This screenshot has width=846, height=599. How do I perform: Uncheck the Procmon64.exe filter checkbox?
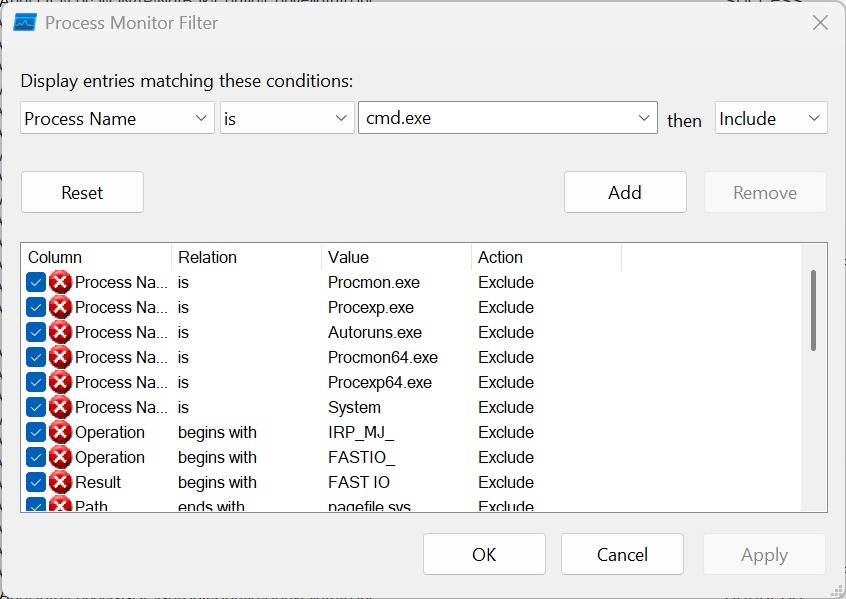pos(36,357)
